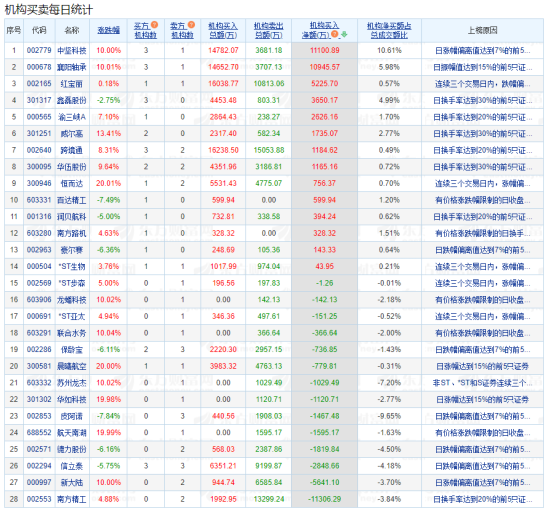This screenshot has height=517, width=550.
Task: Open stock 航天南湖 name link
Action: pyautogui.click(x=72, y=432)
